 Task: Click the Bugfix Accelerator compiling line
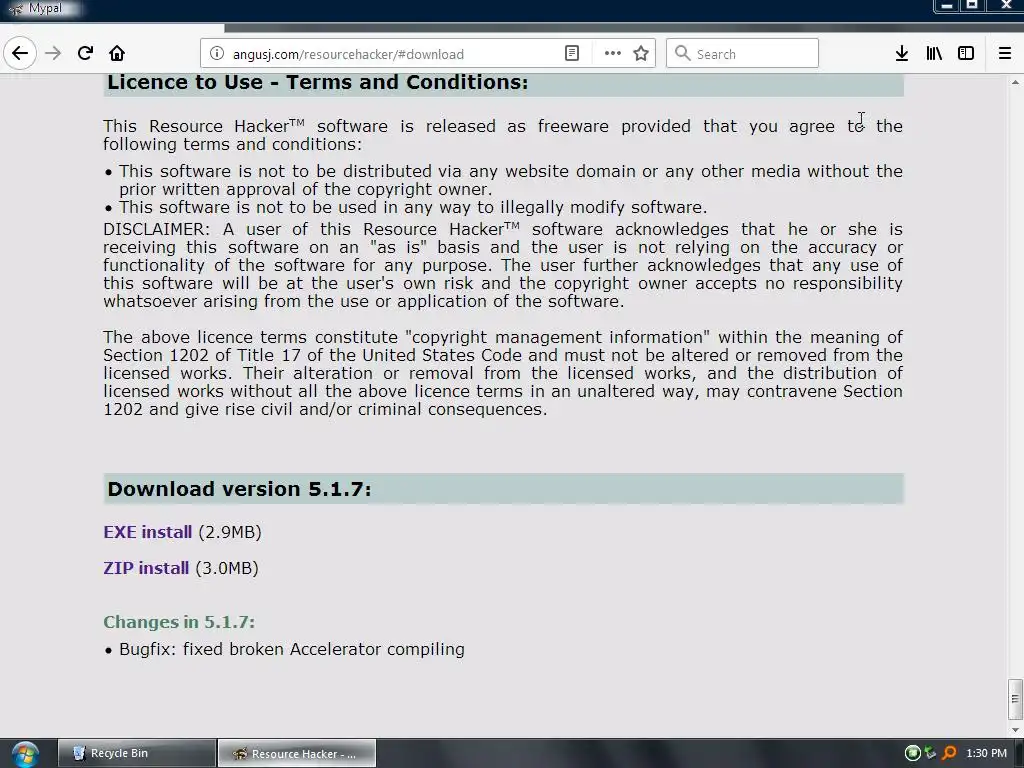(x=292, y=649)
